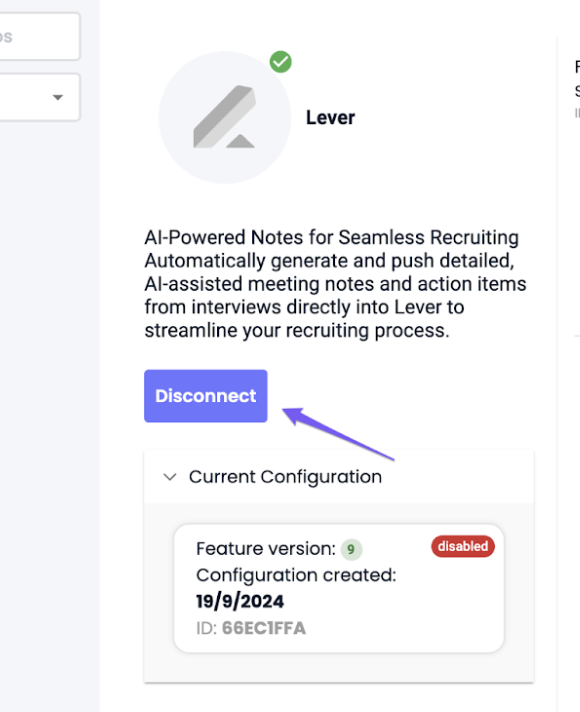Click the sidebar dropdown box body
The height and width of the screenshot is (712, 580).
(40, 97)
